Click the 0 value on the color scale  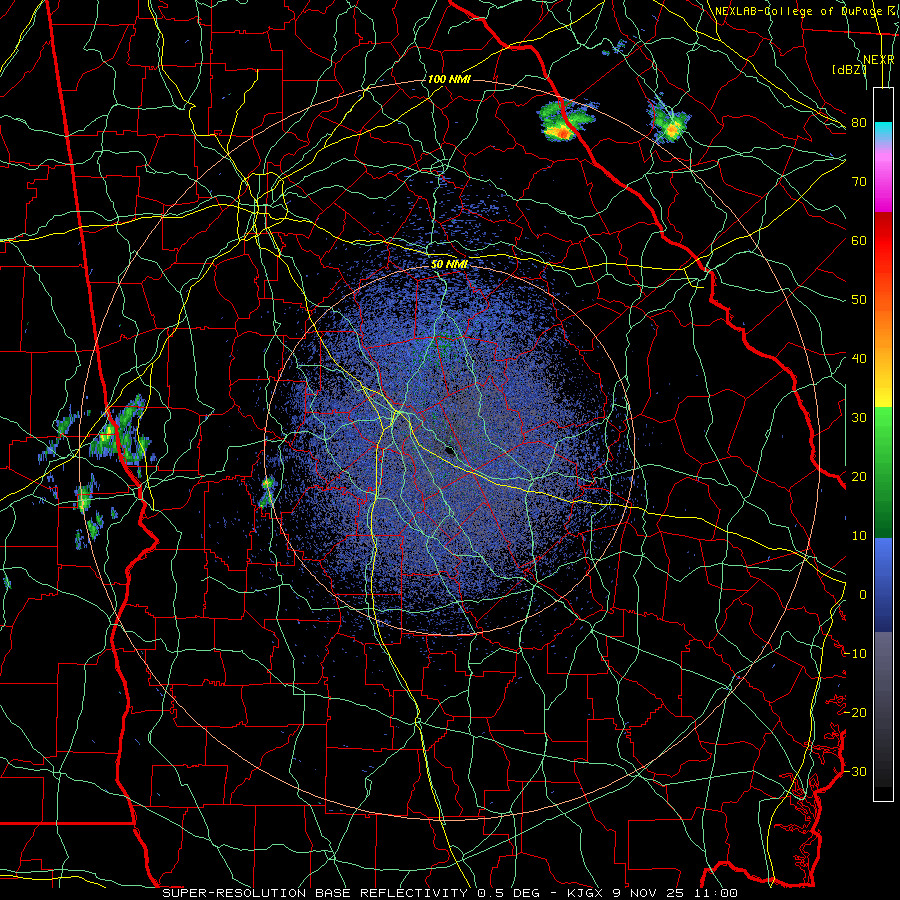coord(863,595)
